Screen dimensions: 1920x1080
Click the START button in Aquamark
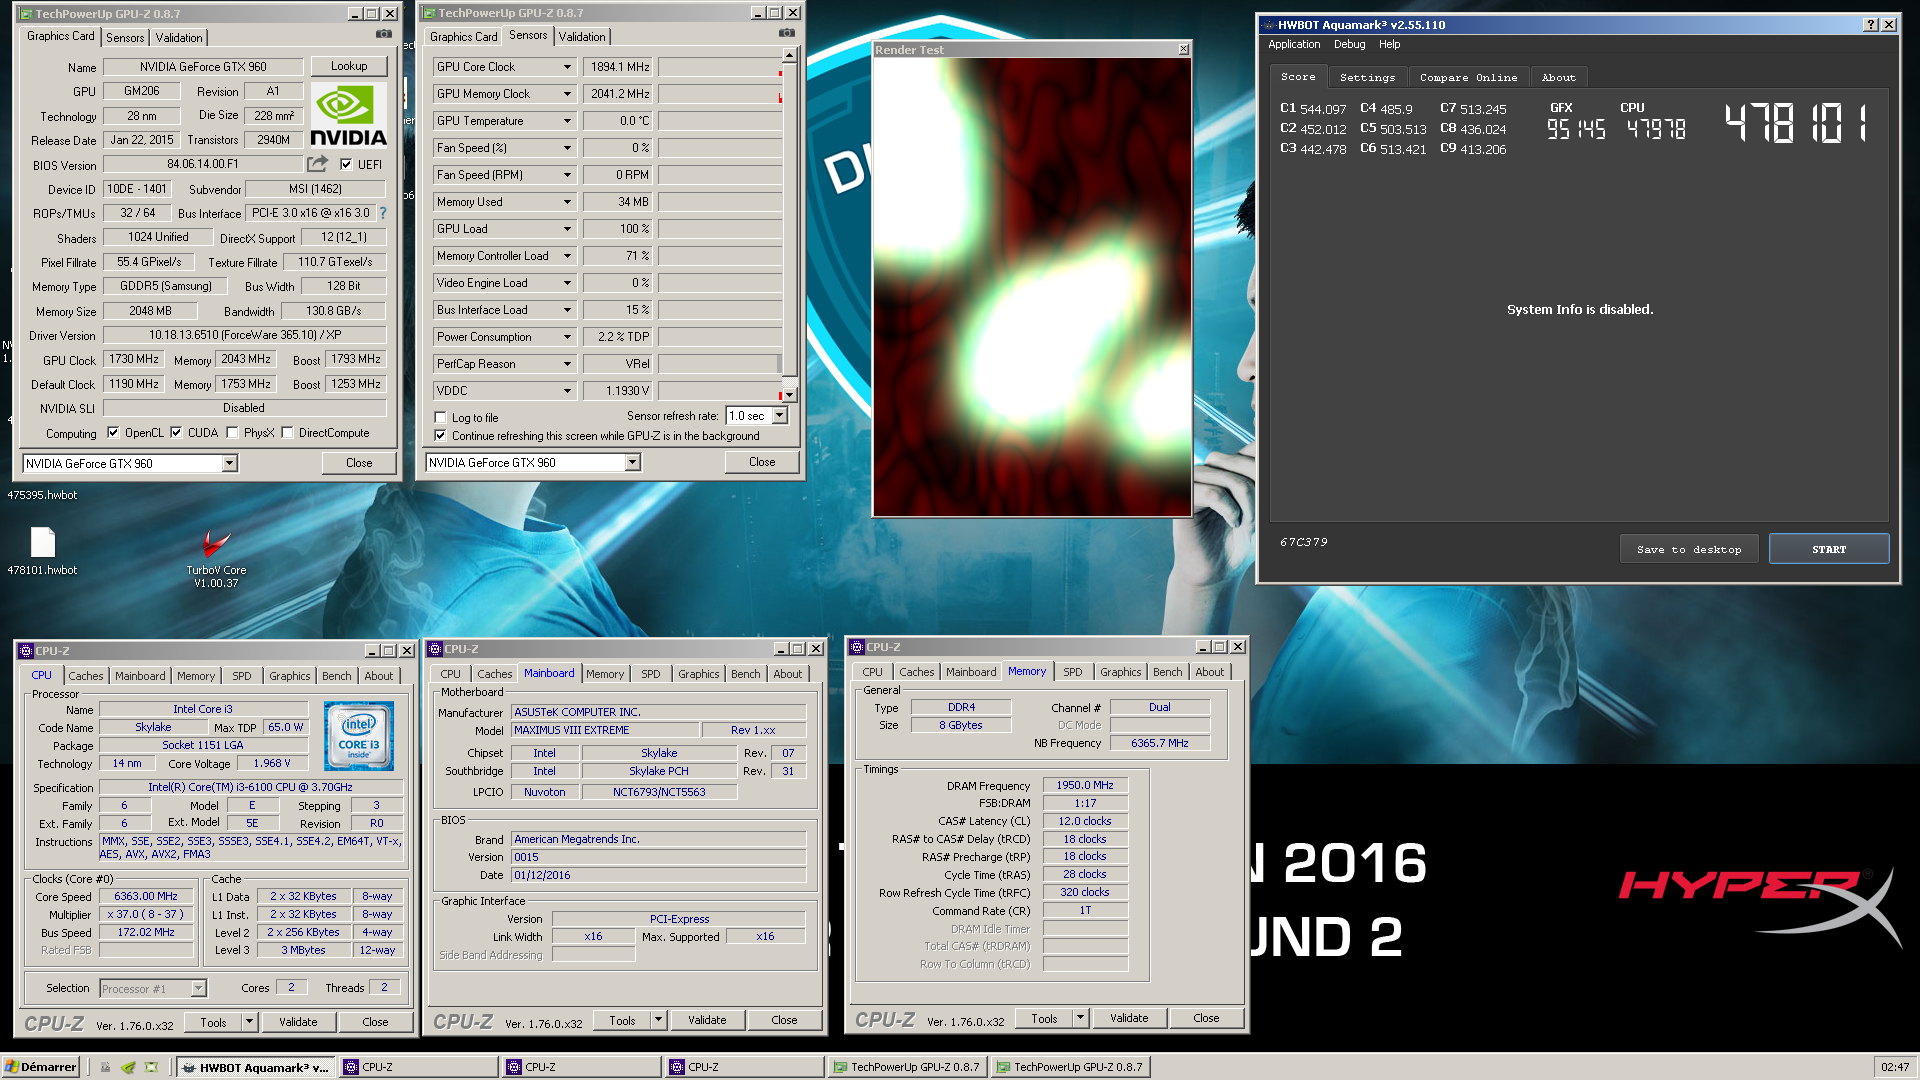click(1829, 549)
